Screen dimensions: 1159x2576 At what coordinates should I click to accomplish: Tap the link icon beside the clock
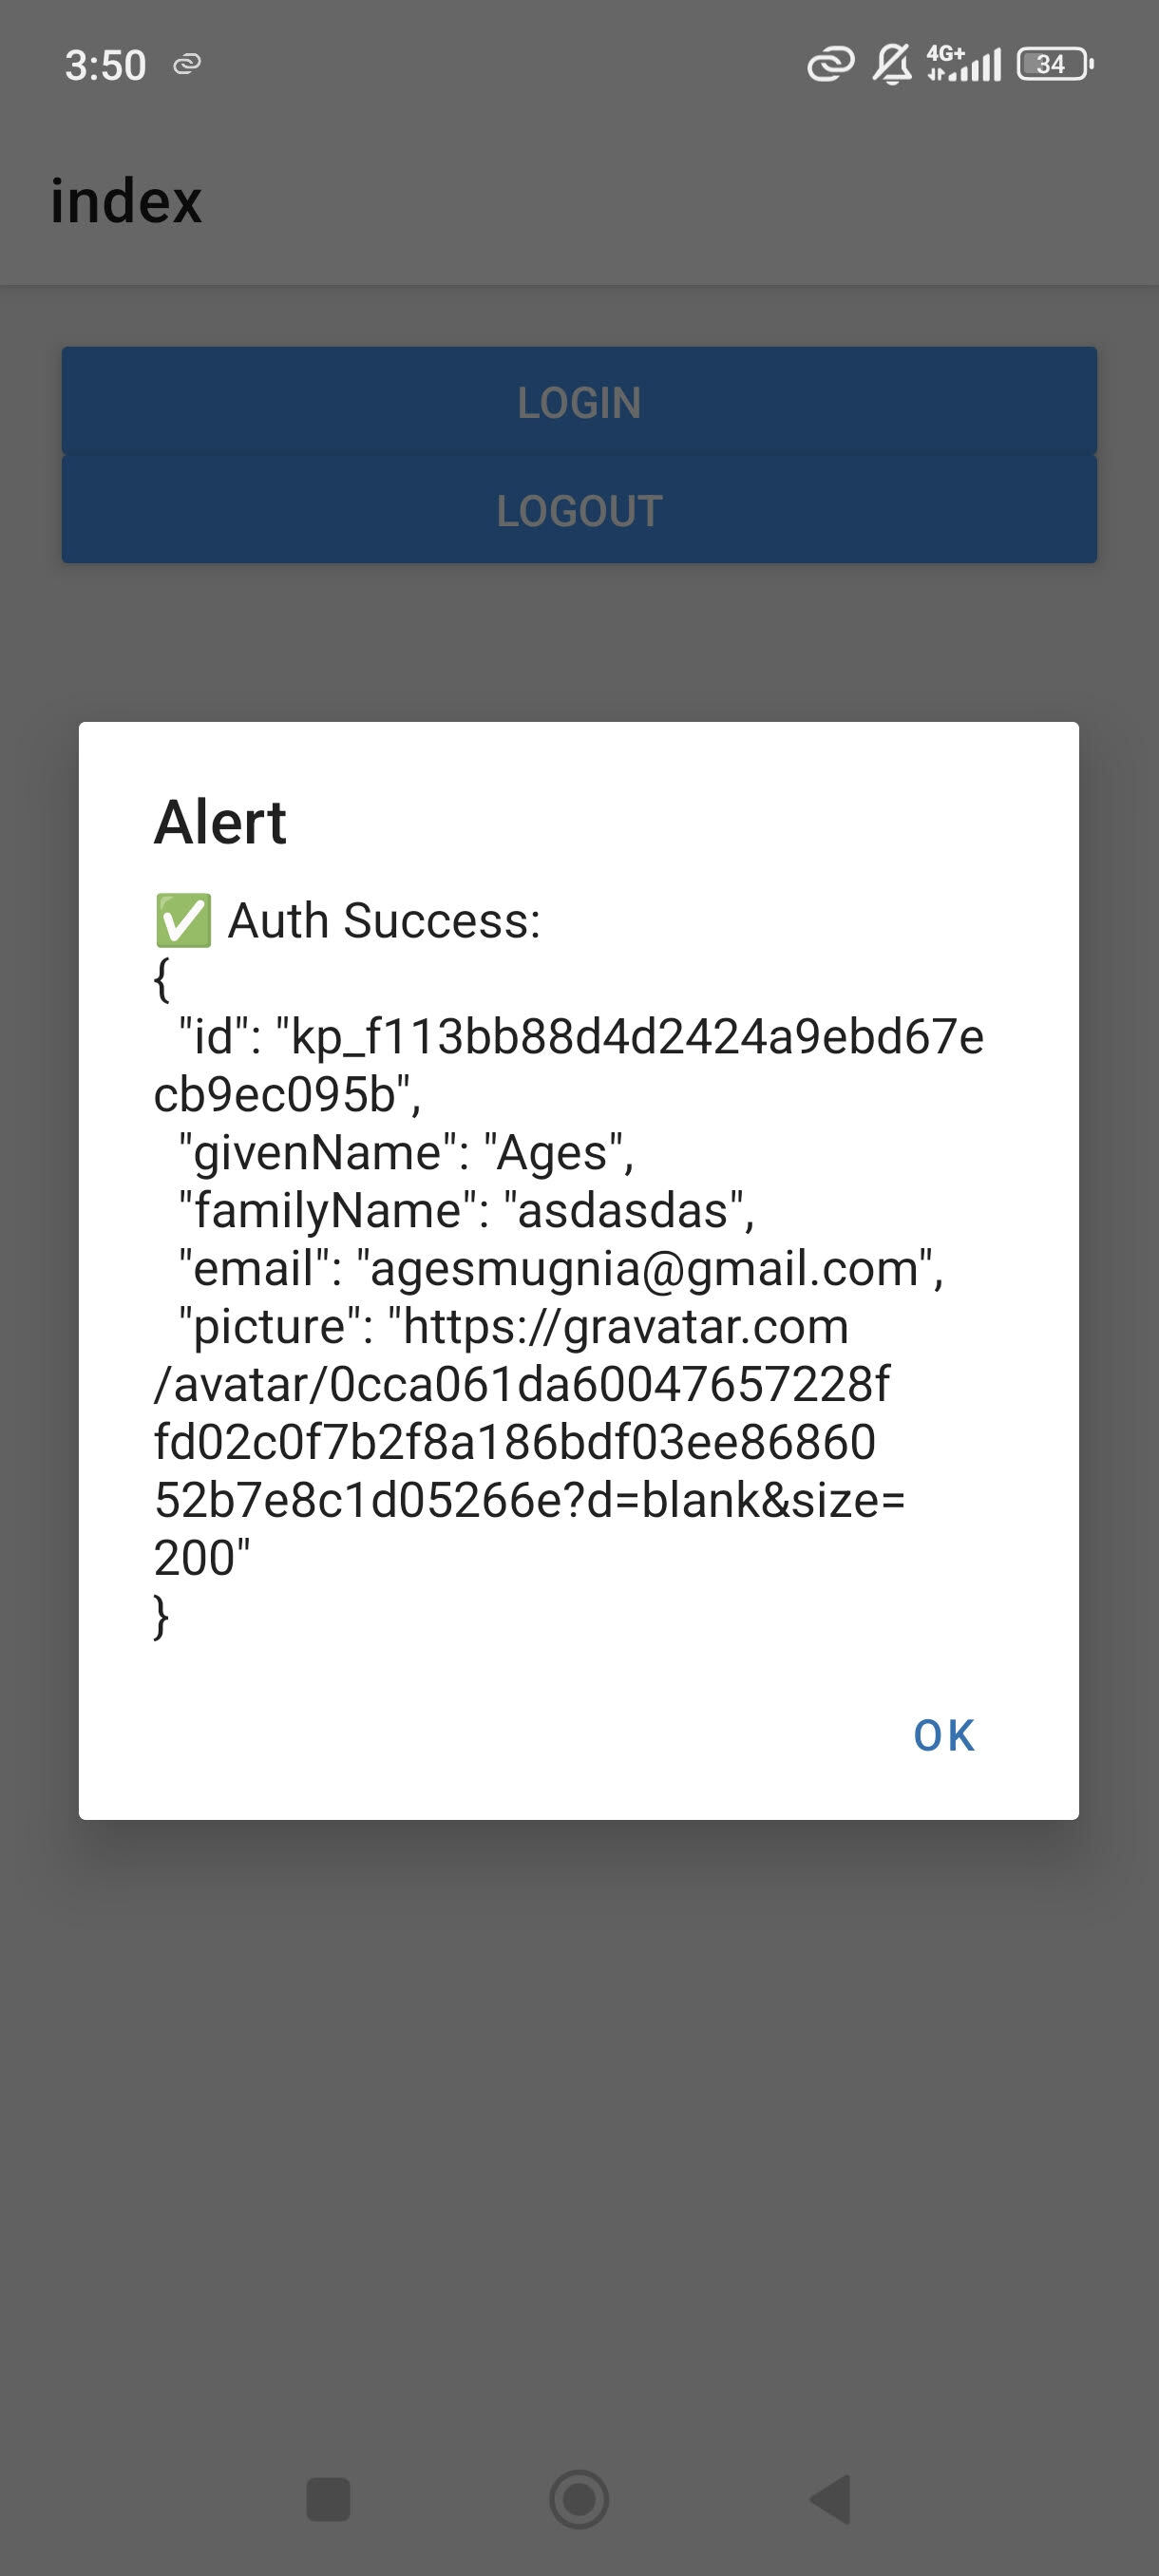click(x=187, y=65)
